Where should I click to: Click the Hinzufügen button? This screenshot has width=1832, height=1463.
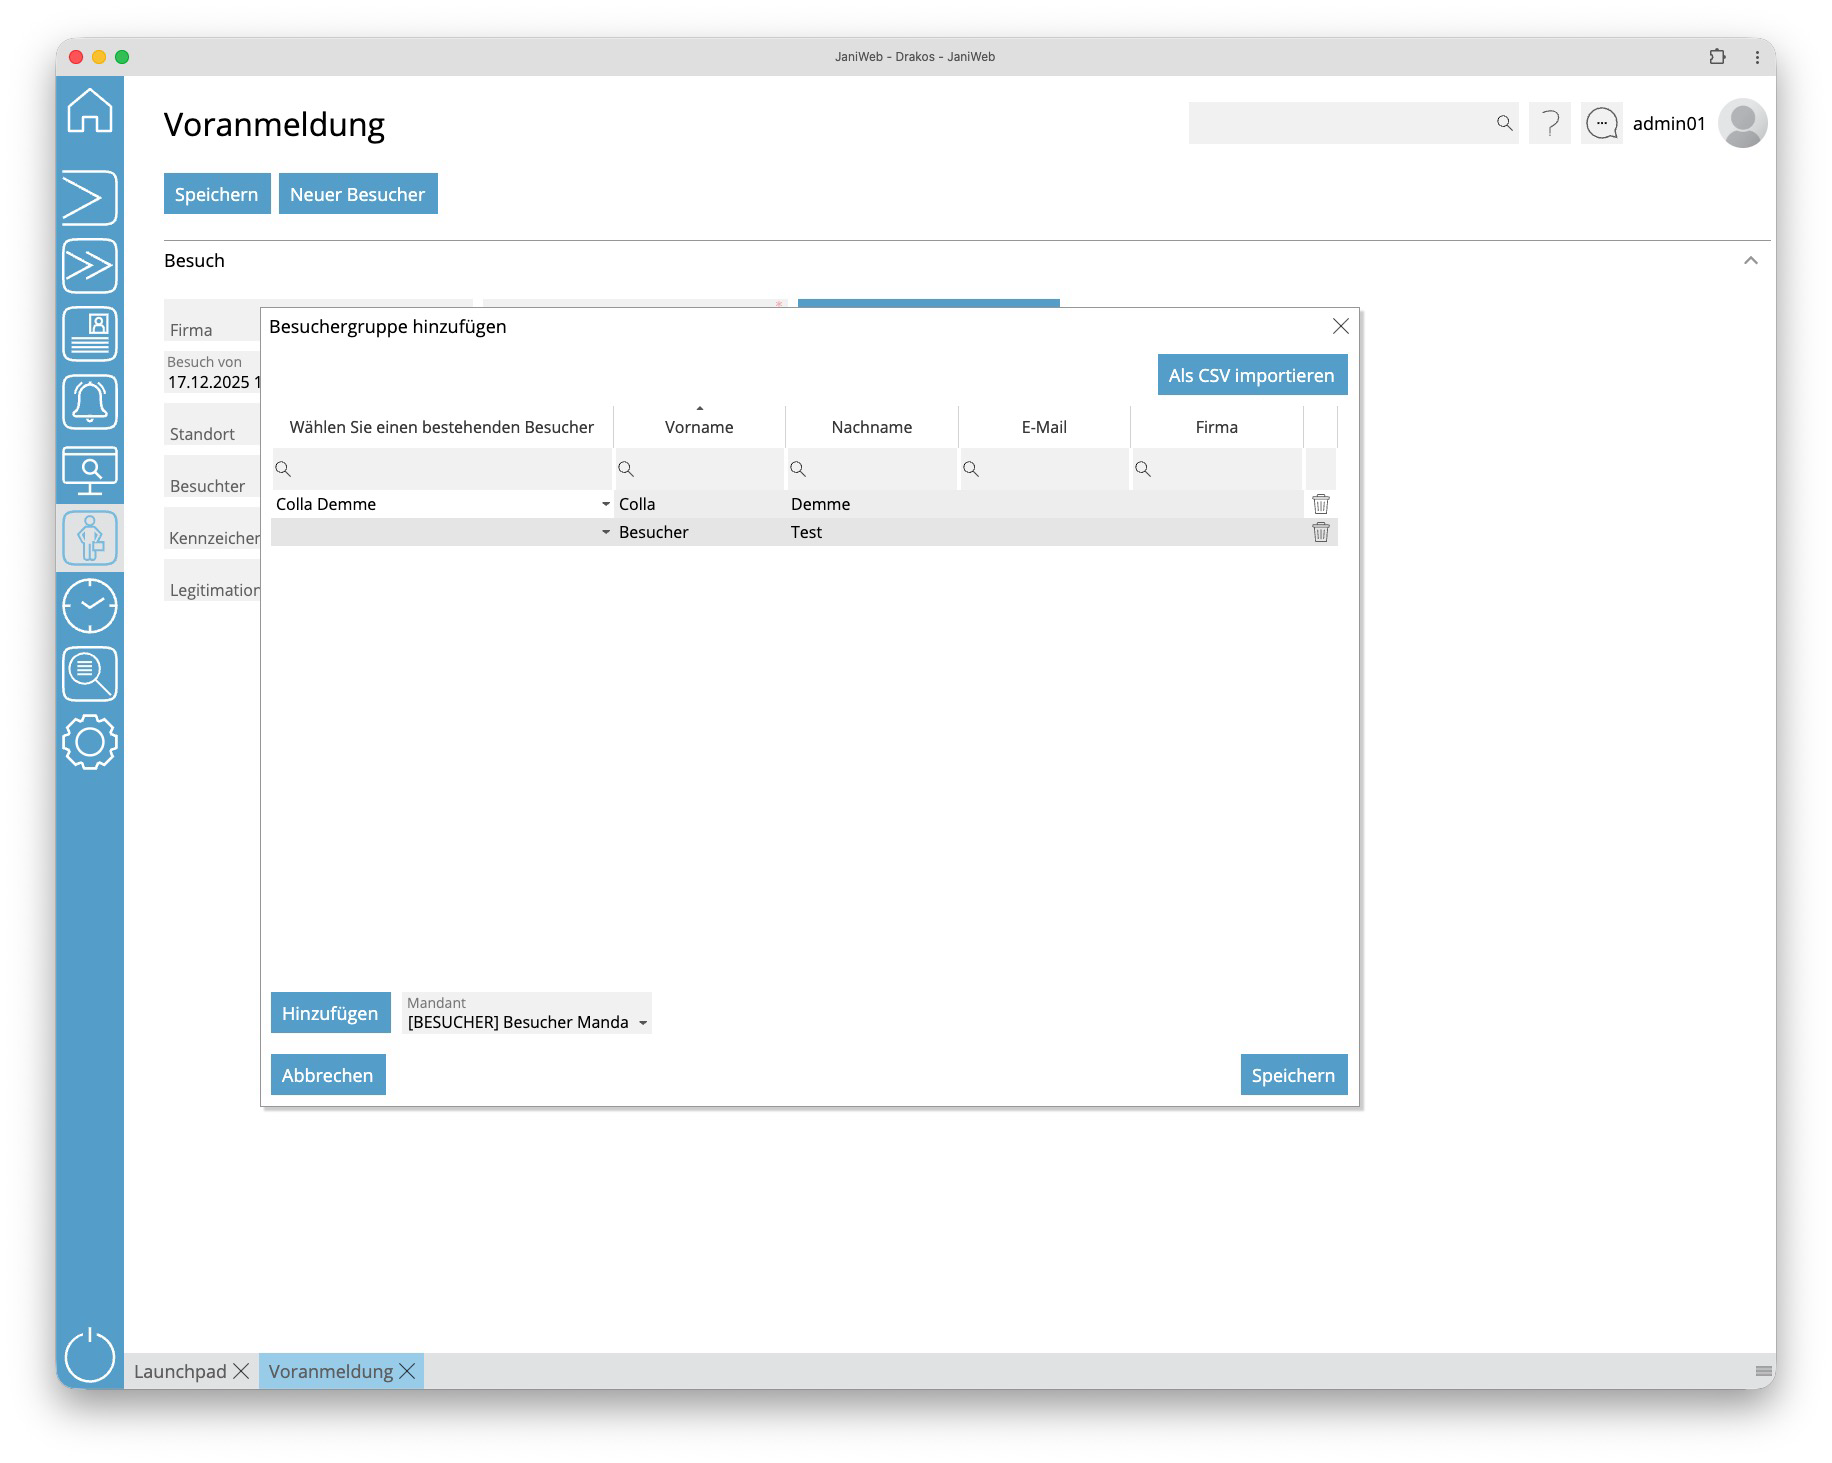click(x=330, y=1013)
